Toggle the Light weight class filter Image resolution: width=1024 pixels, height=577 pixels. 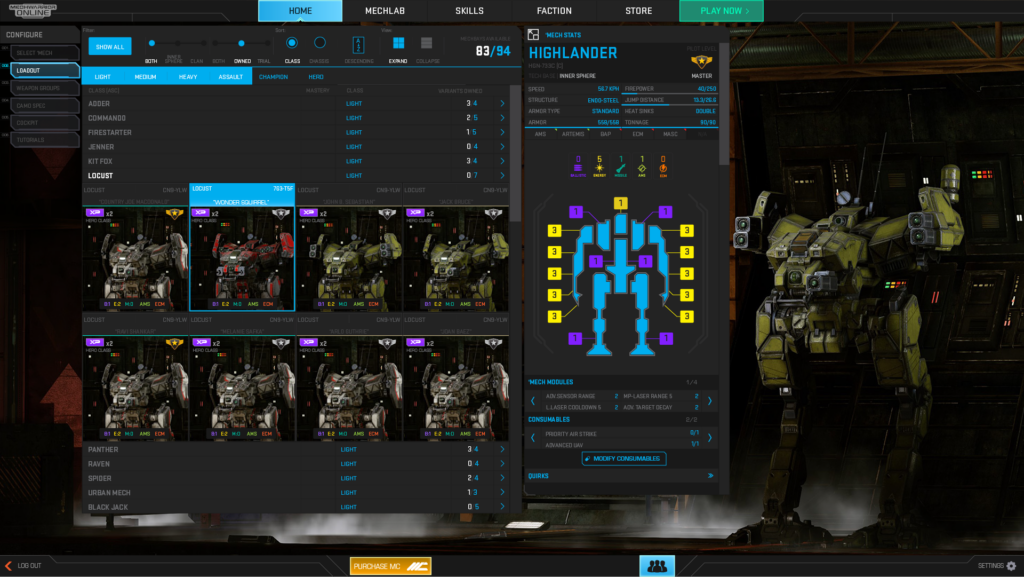103,77
